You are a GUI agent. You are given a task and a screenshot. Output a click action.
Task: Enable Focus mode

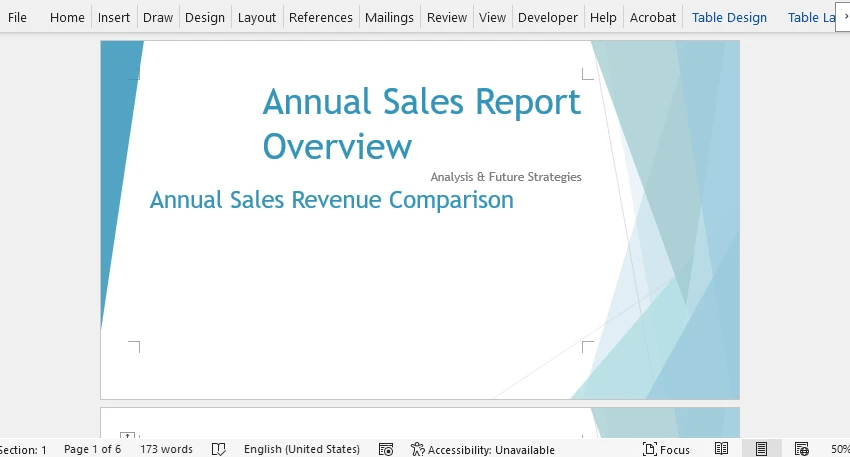[x=666, y=449]
